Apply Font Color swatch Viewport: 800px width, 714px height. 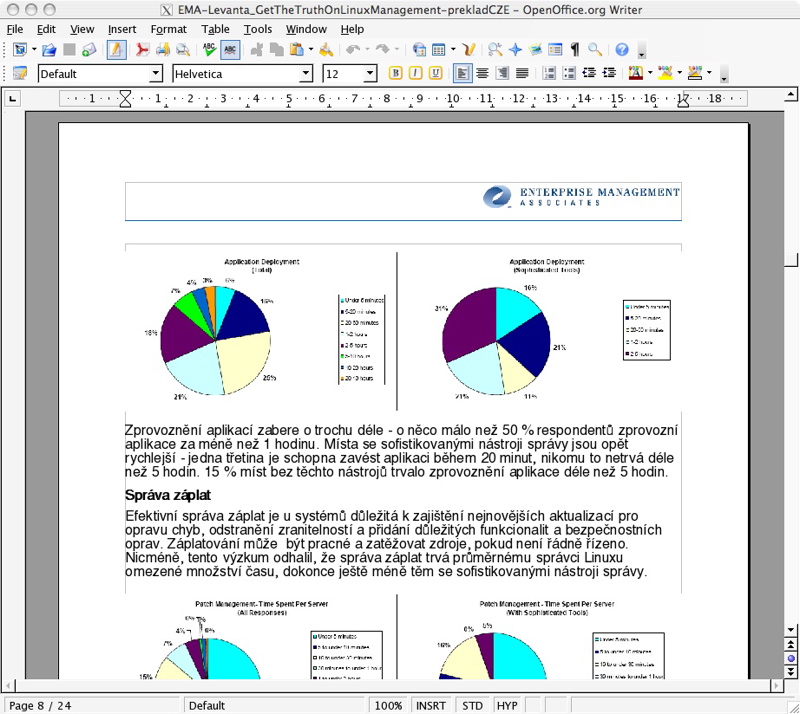(x=635, y=73)
